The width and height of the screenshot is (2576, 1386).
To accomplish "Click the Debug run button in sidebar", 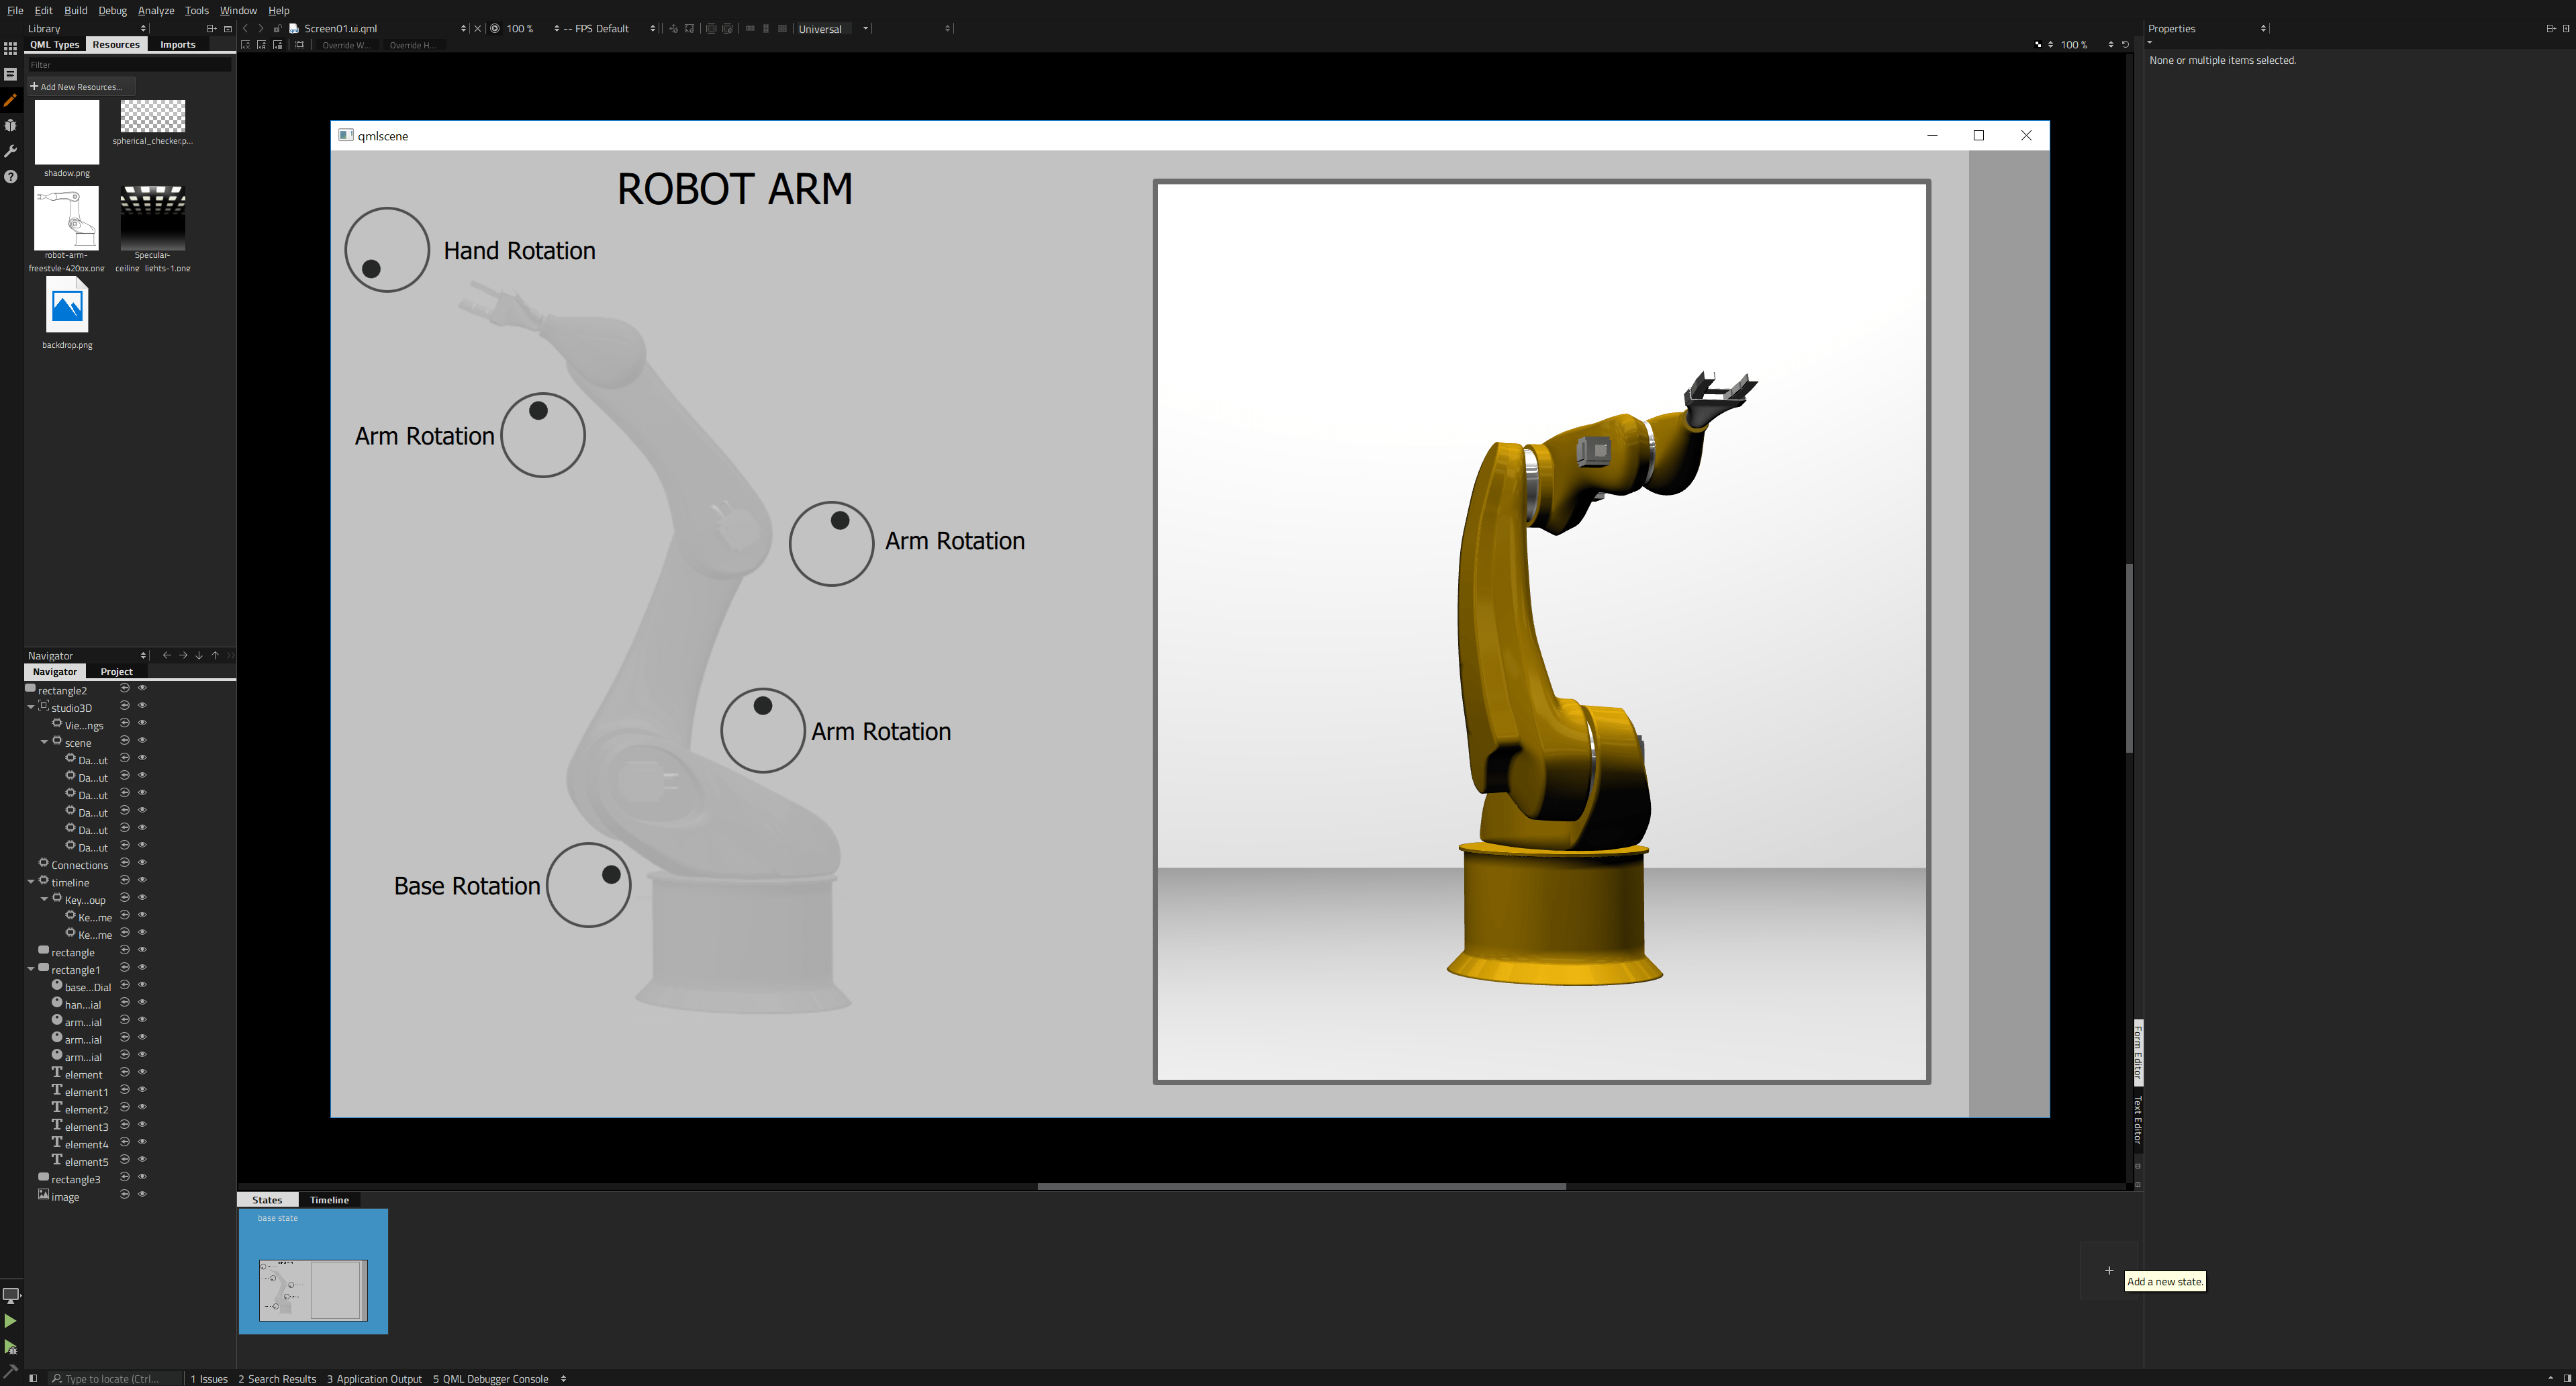I will click(x=10, y=1347).
